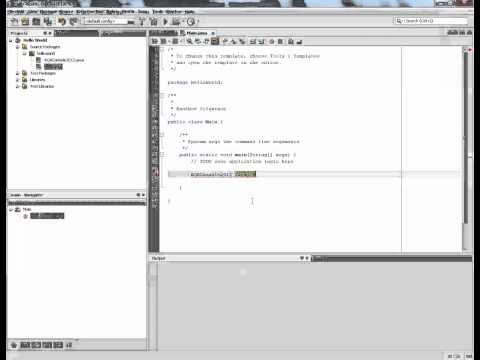Run the main project with the play icon
The width and height of the screenshot is (480, 360).
pyautogui.click(x=165, y=22)
